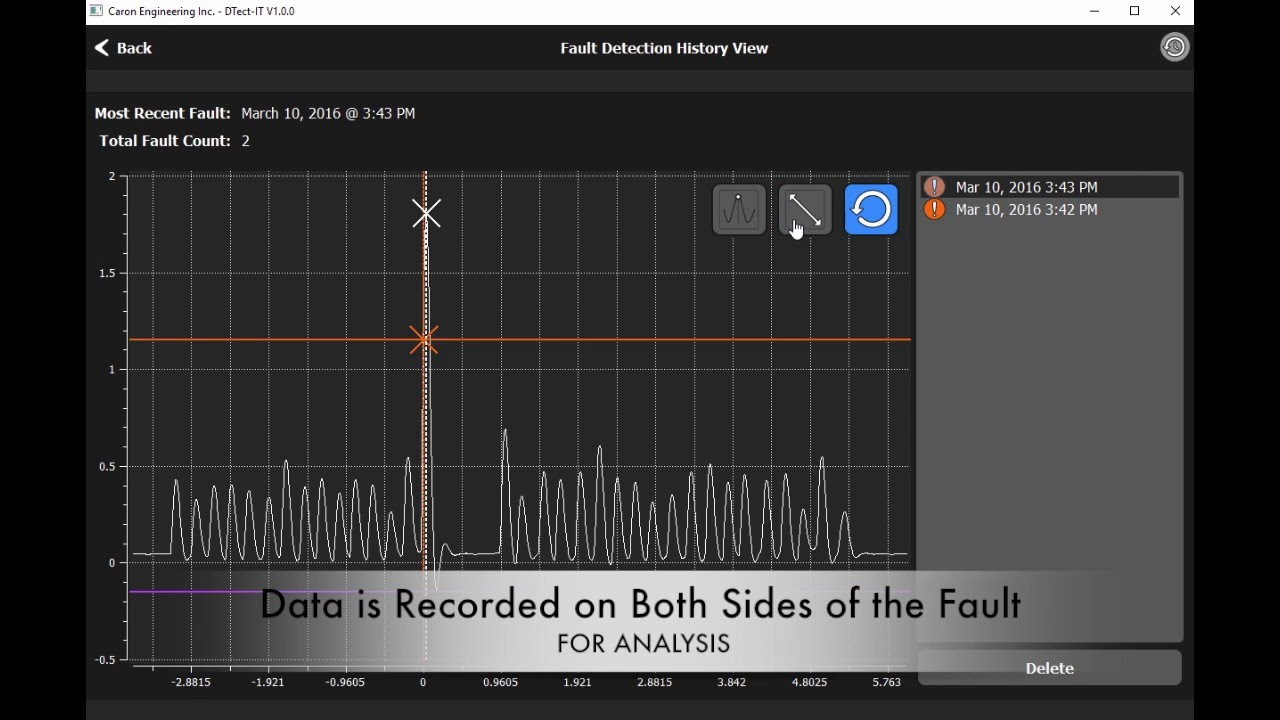Click the white X peak marker
Screen dimensions: 1280x720
point(426,213)
